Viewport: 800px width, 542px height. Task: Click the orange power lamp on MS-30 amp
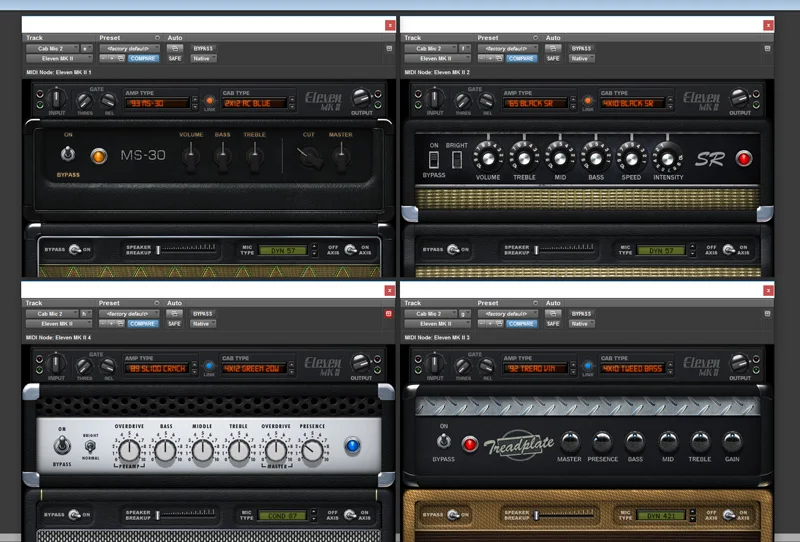(98, 156)
